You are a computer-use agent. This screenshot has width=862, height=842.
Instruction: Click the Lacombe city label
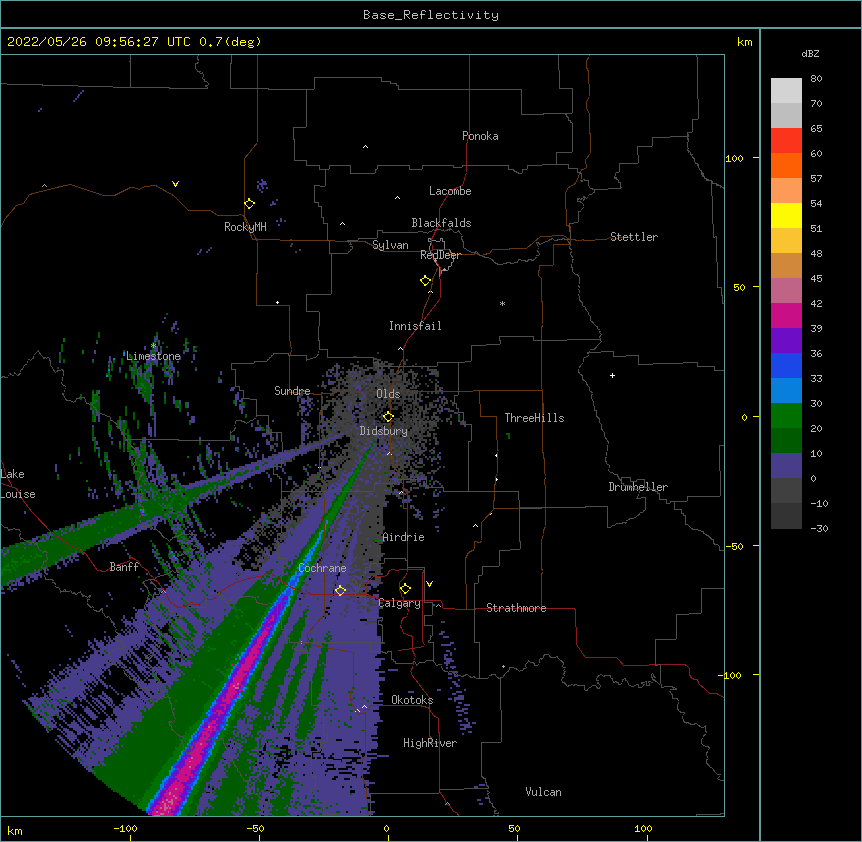(x=450, y=191)
